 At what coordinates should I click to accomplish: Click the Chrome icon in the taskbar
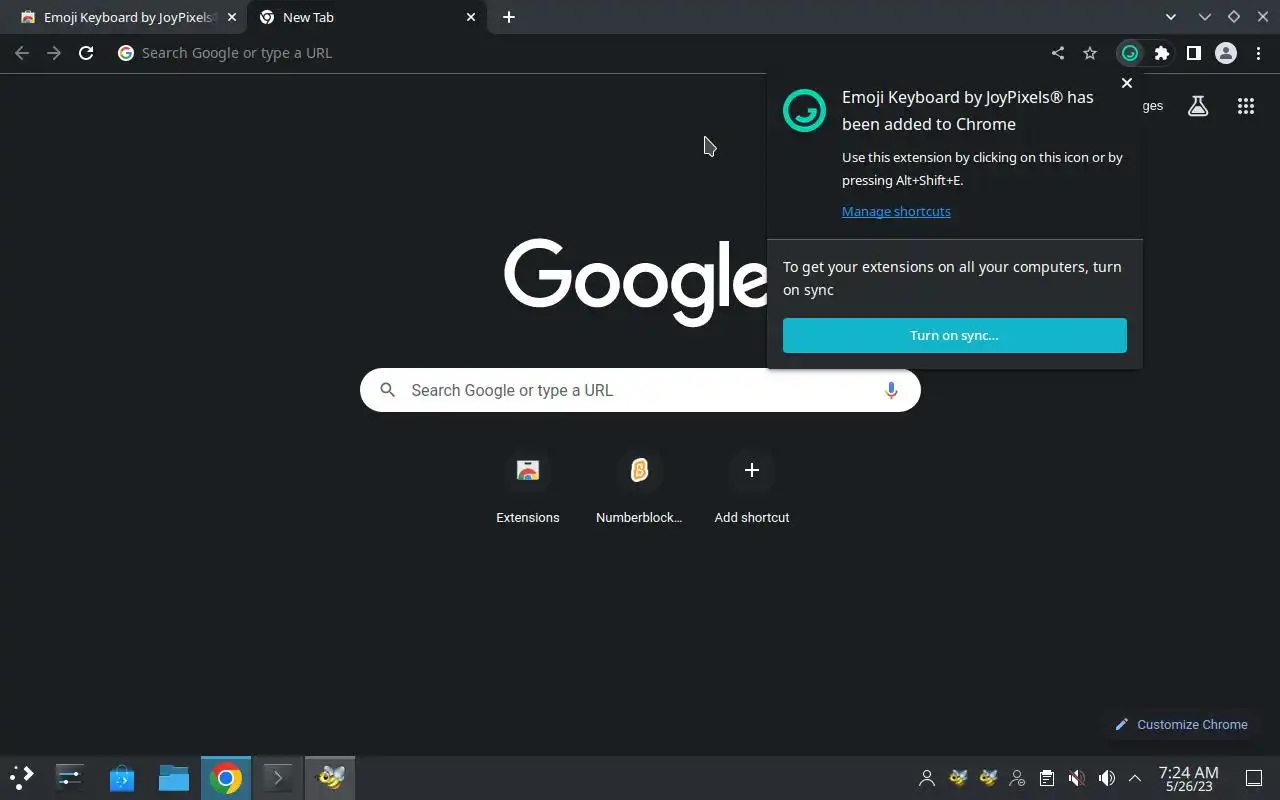tap(226, 777)
